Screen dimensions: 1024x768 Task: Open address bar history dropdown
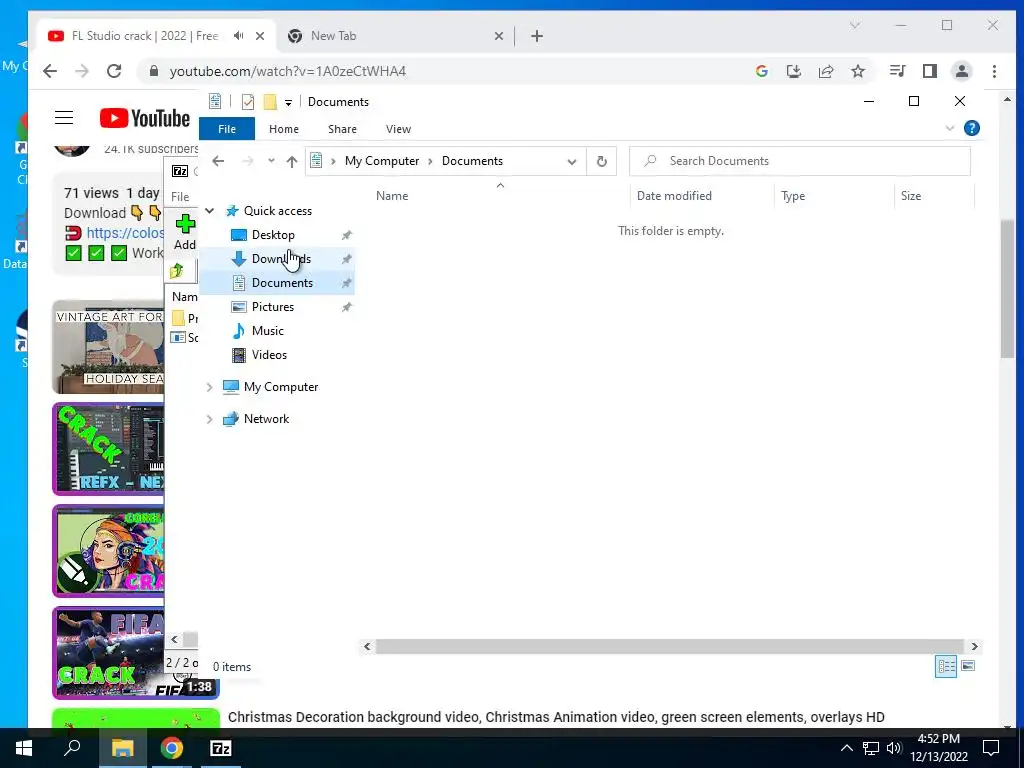(x=571, y=161)
